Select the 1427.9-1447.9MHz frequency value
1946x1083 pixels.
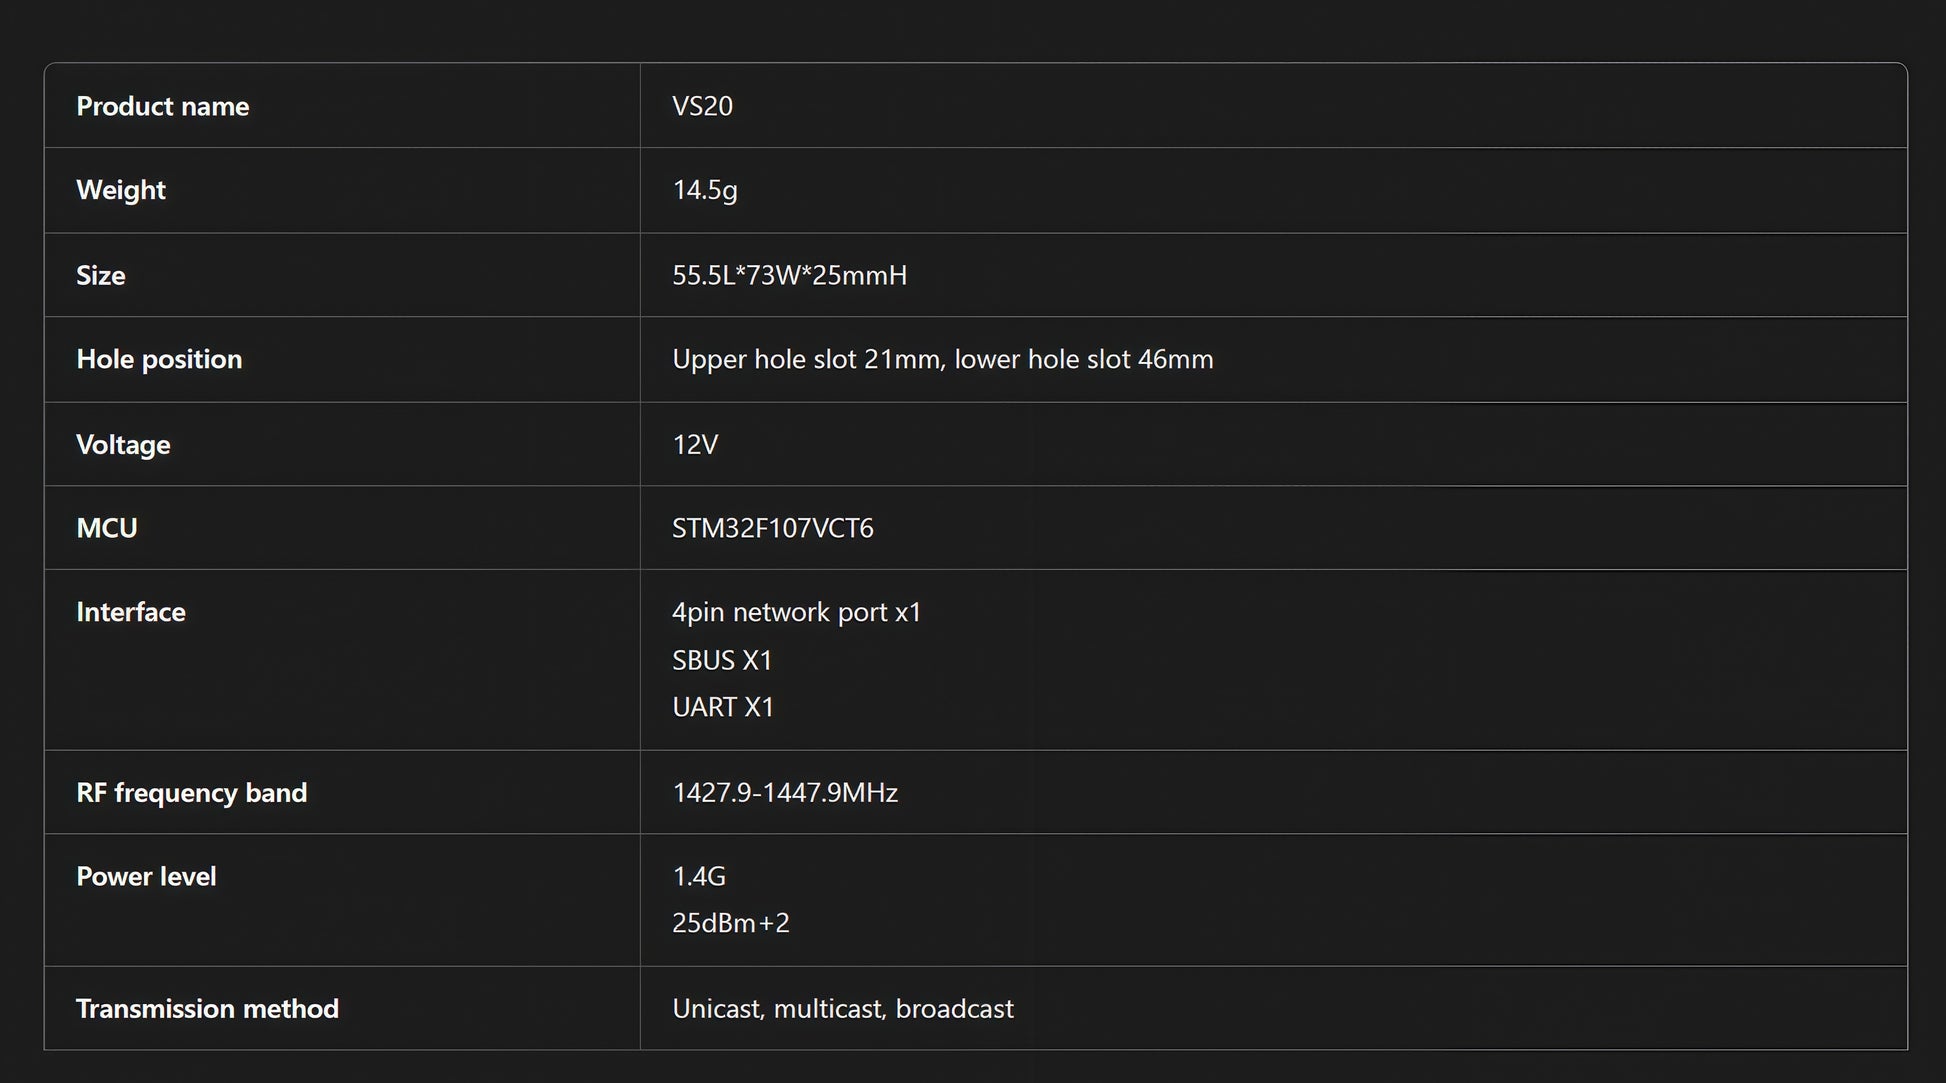[785, 792]
